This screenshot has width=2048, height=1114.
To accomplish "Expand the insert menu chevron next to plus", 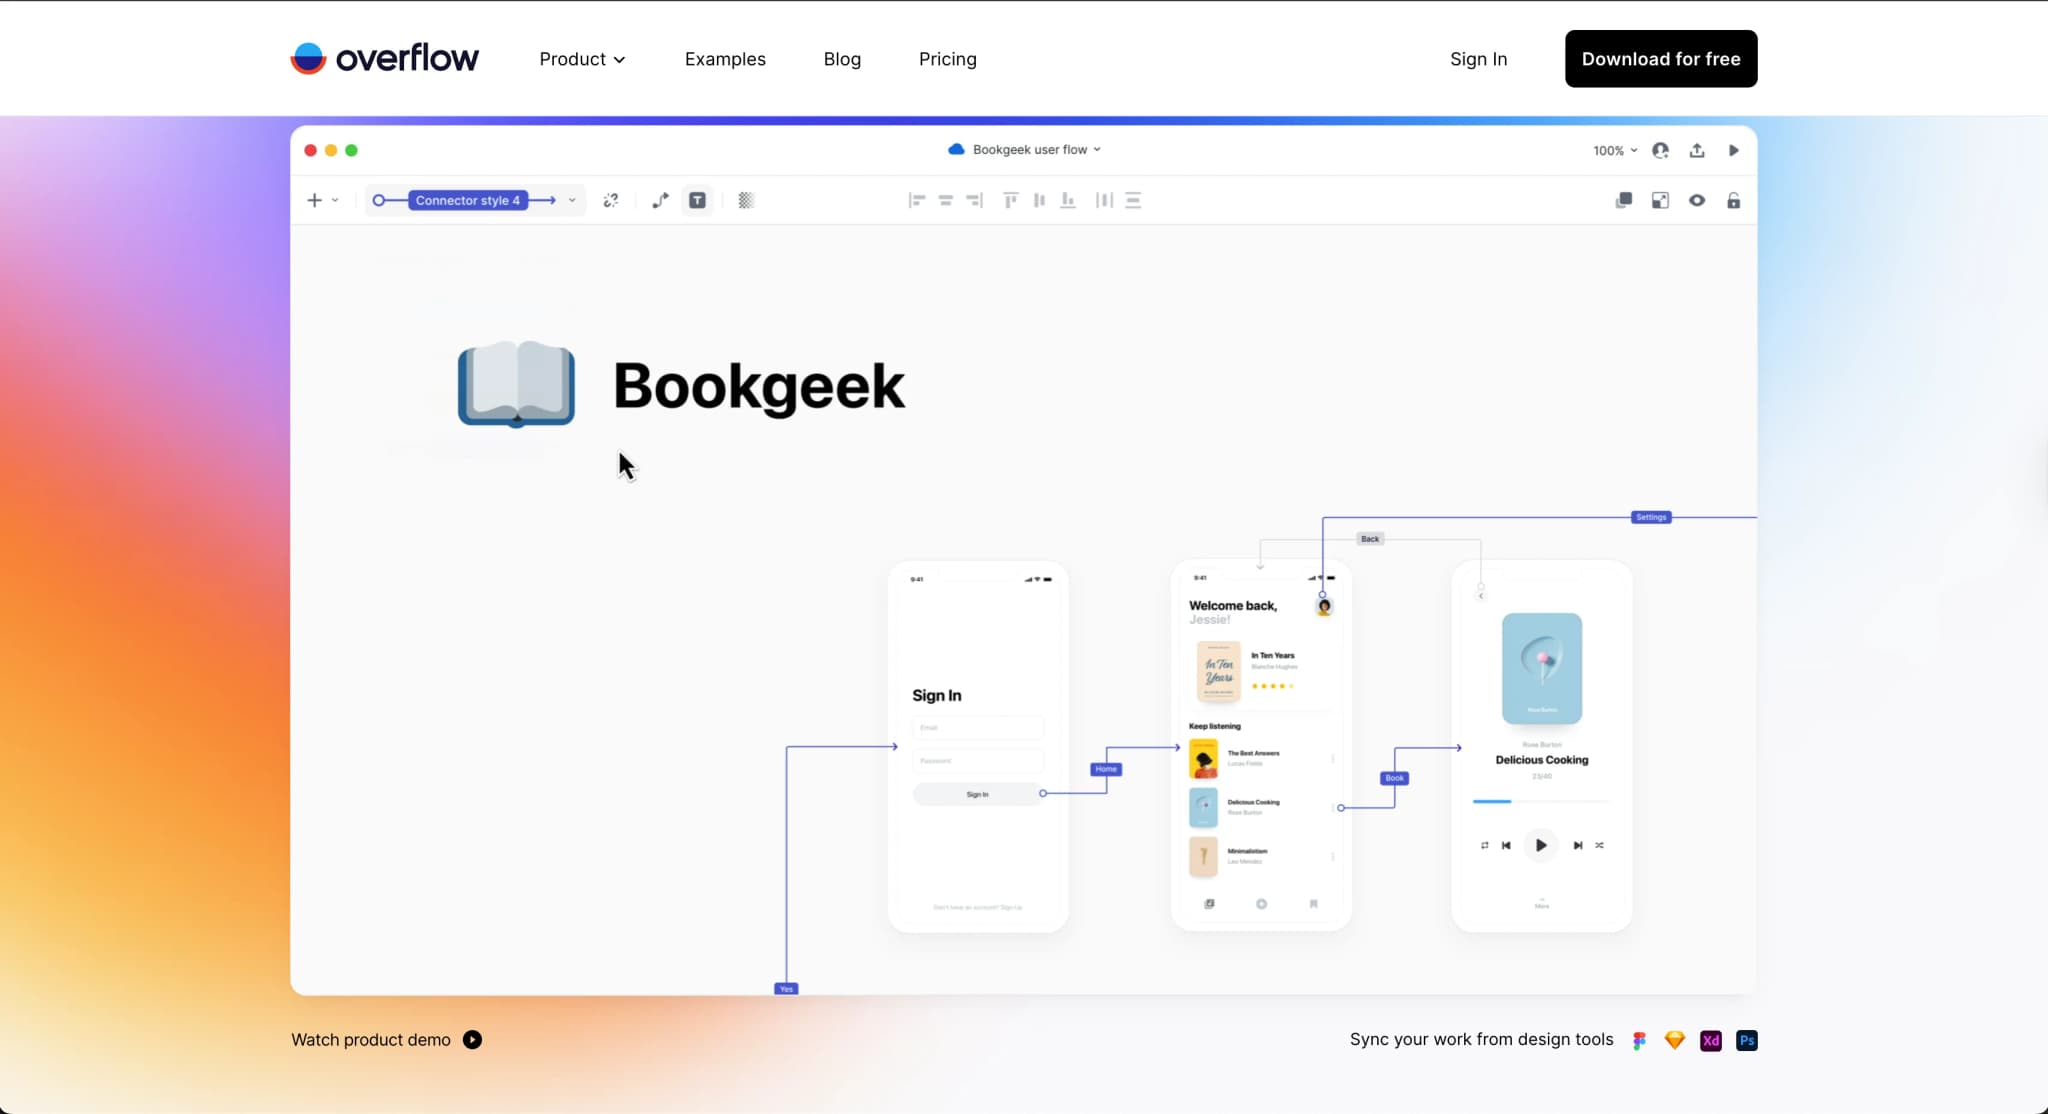I will tap(335, 200).
